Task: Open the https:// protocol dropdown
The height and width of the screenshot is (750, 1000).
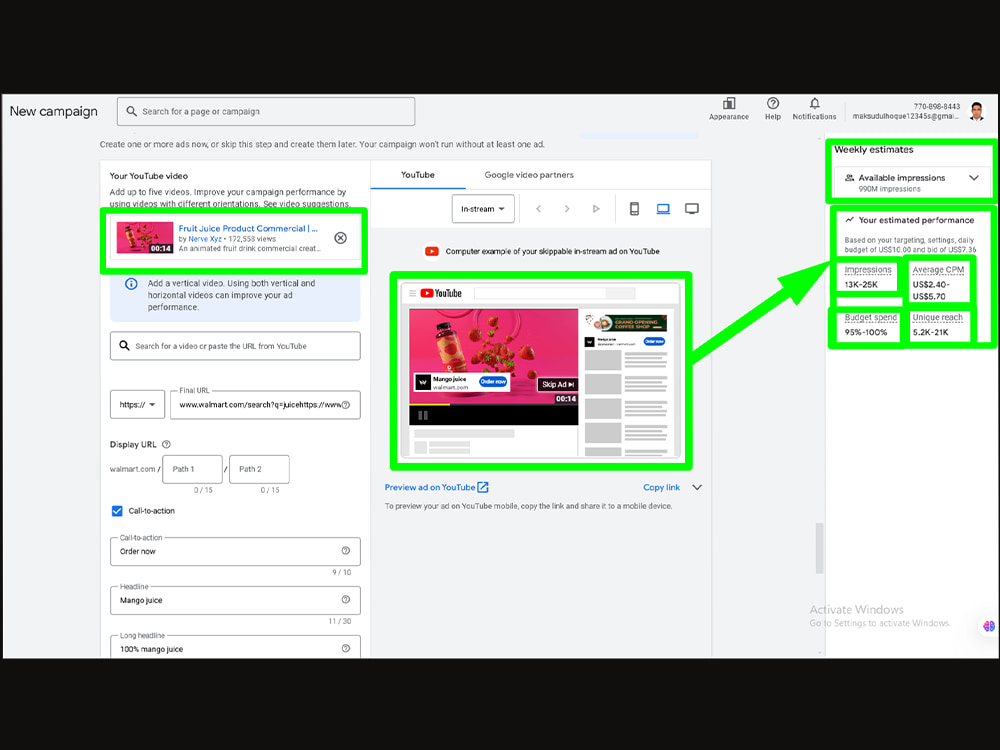Action: (137, 405)
